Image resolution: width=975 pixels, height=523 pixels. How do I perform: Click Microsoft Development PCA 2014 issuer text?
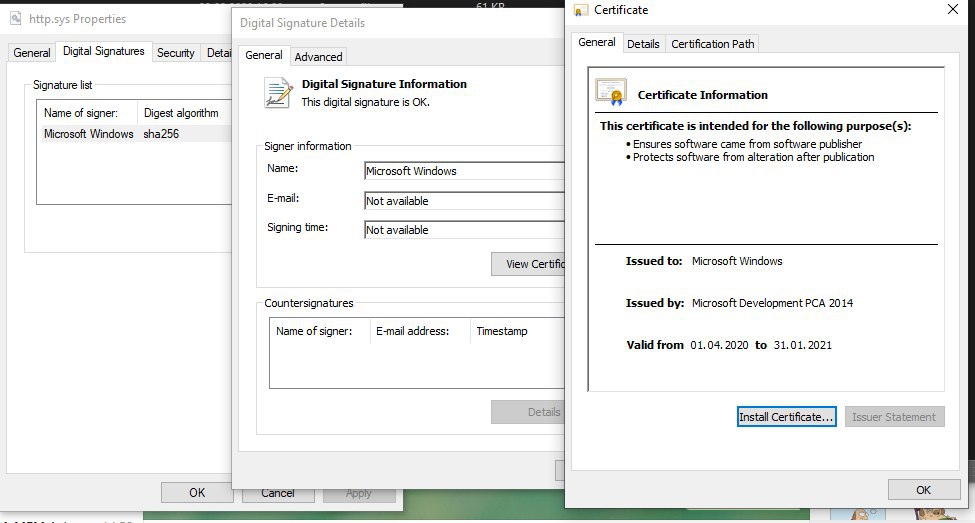tap(772, 303)
